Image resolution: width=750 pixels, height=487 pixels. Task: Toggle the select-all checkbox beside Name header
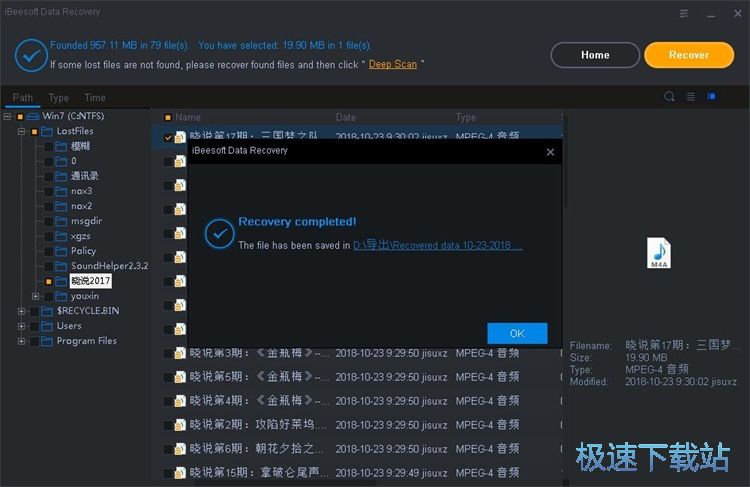click(168, 117)
